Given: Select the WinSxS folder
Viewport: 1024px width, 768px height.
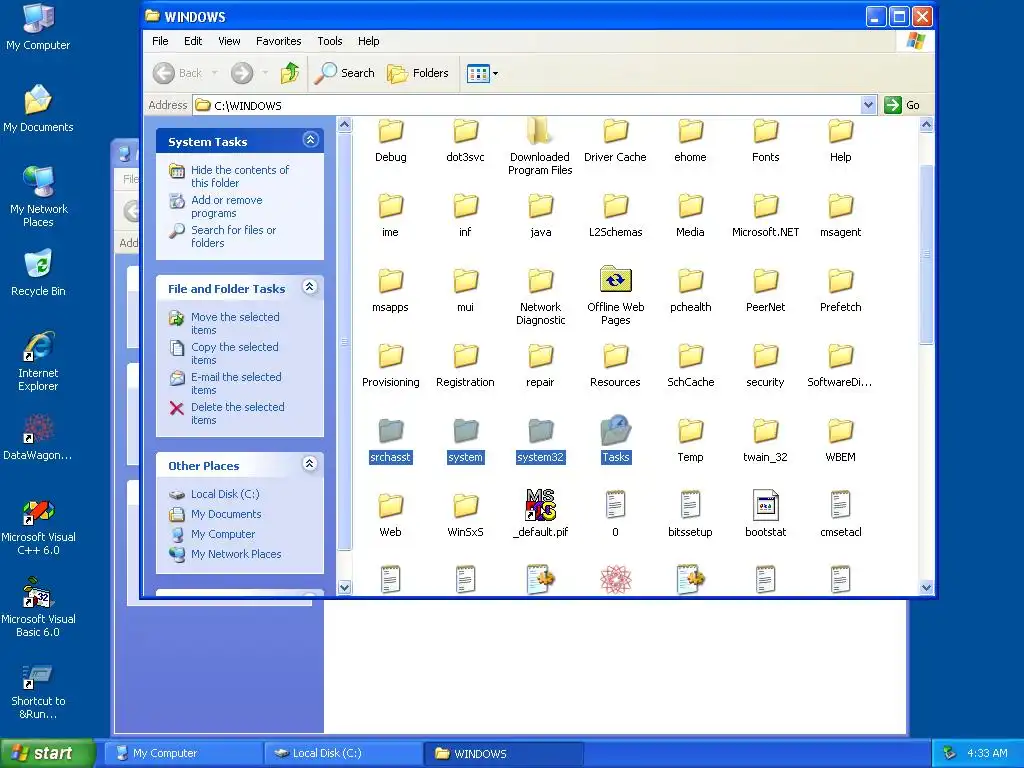Looking at the screenshot, I should (465, 514).
